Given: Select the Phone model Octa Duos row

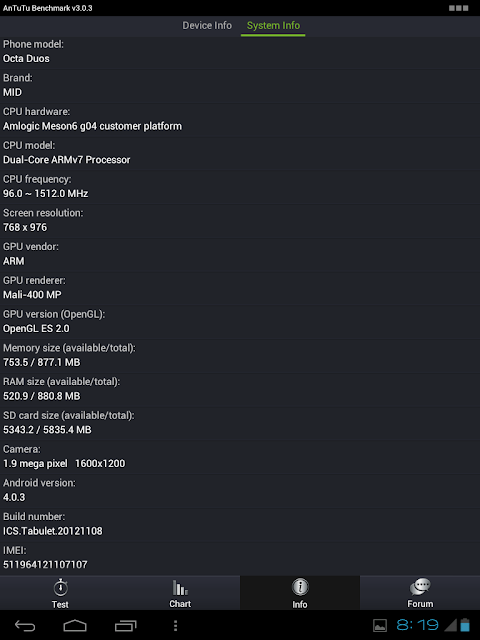Looking at the screenshot, I should pos(240,52).
